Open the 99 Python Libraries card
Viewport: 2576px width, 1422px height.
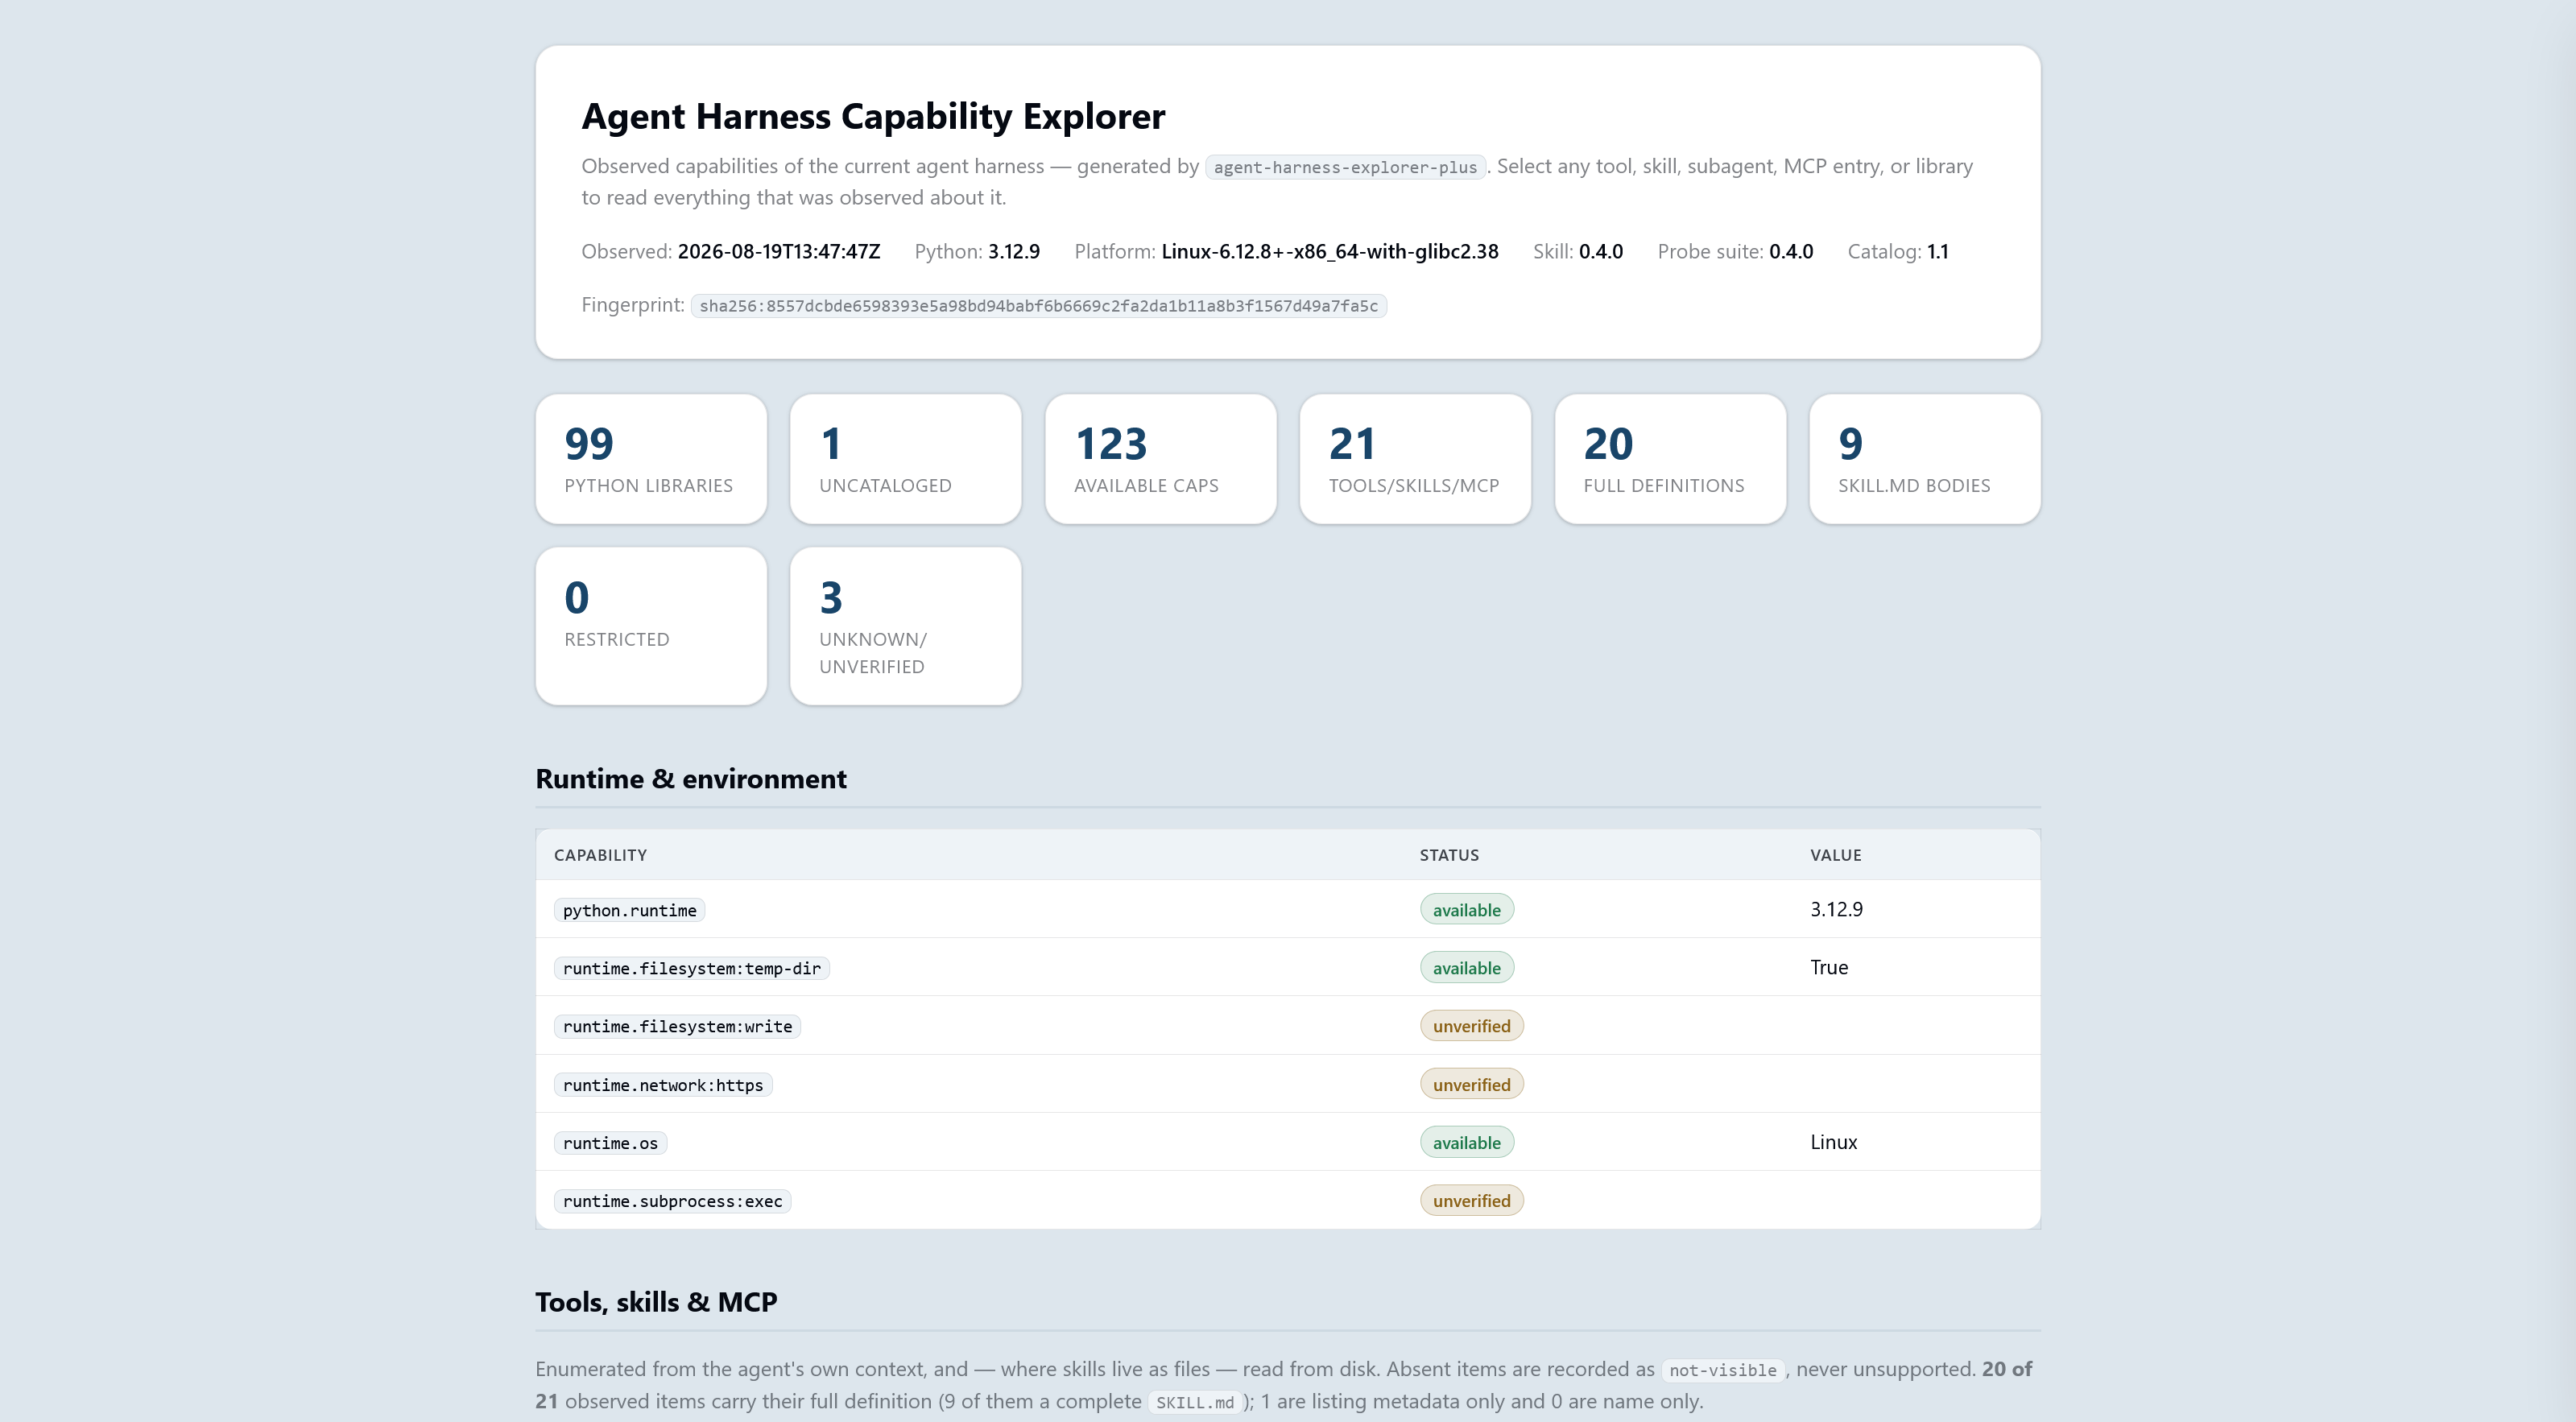pyautogui.click(x=651, y=459)
